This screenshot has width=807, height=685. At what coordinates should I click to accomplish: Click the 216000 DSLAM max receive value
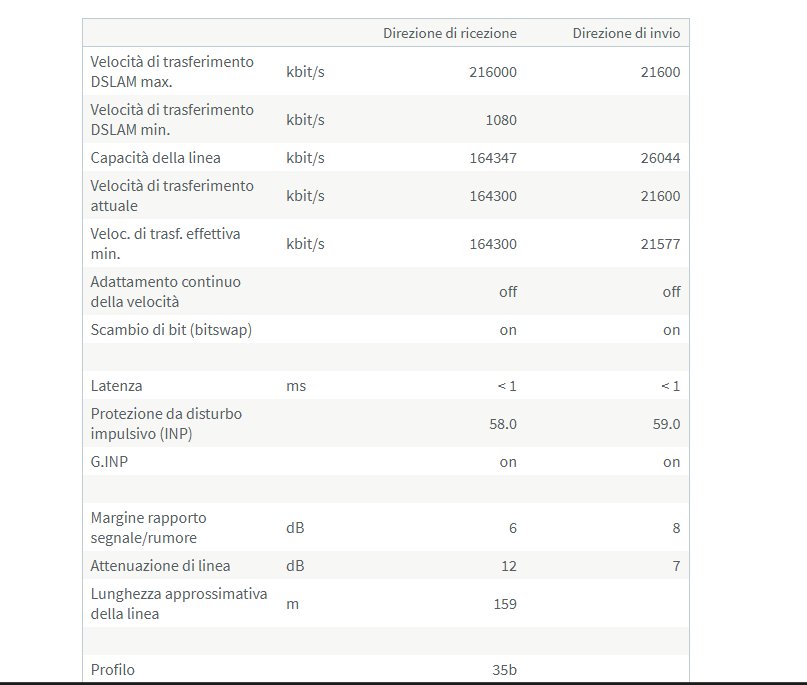[493, 72]
